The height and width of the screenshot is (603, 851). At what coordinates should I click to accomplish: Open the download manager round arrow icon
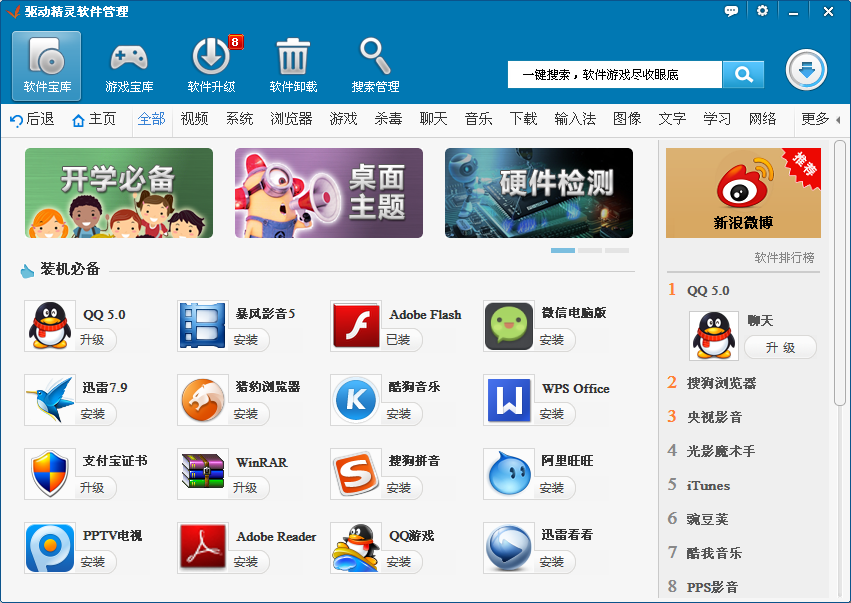tap(806, 70)
